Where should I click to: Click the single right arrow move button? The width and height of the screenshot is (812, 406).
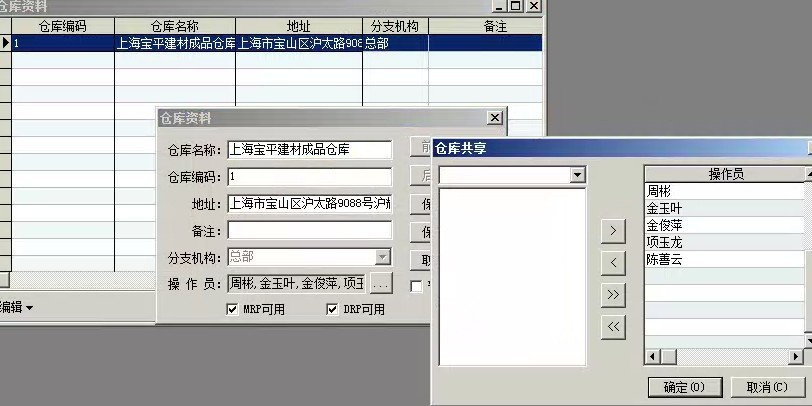coord(612,231)
